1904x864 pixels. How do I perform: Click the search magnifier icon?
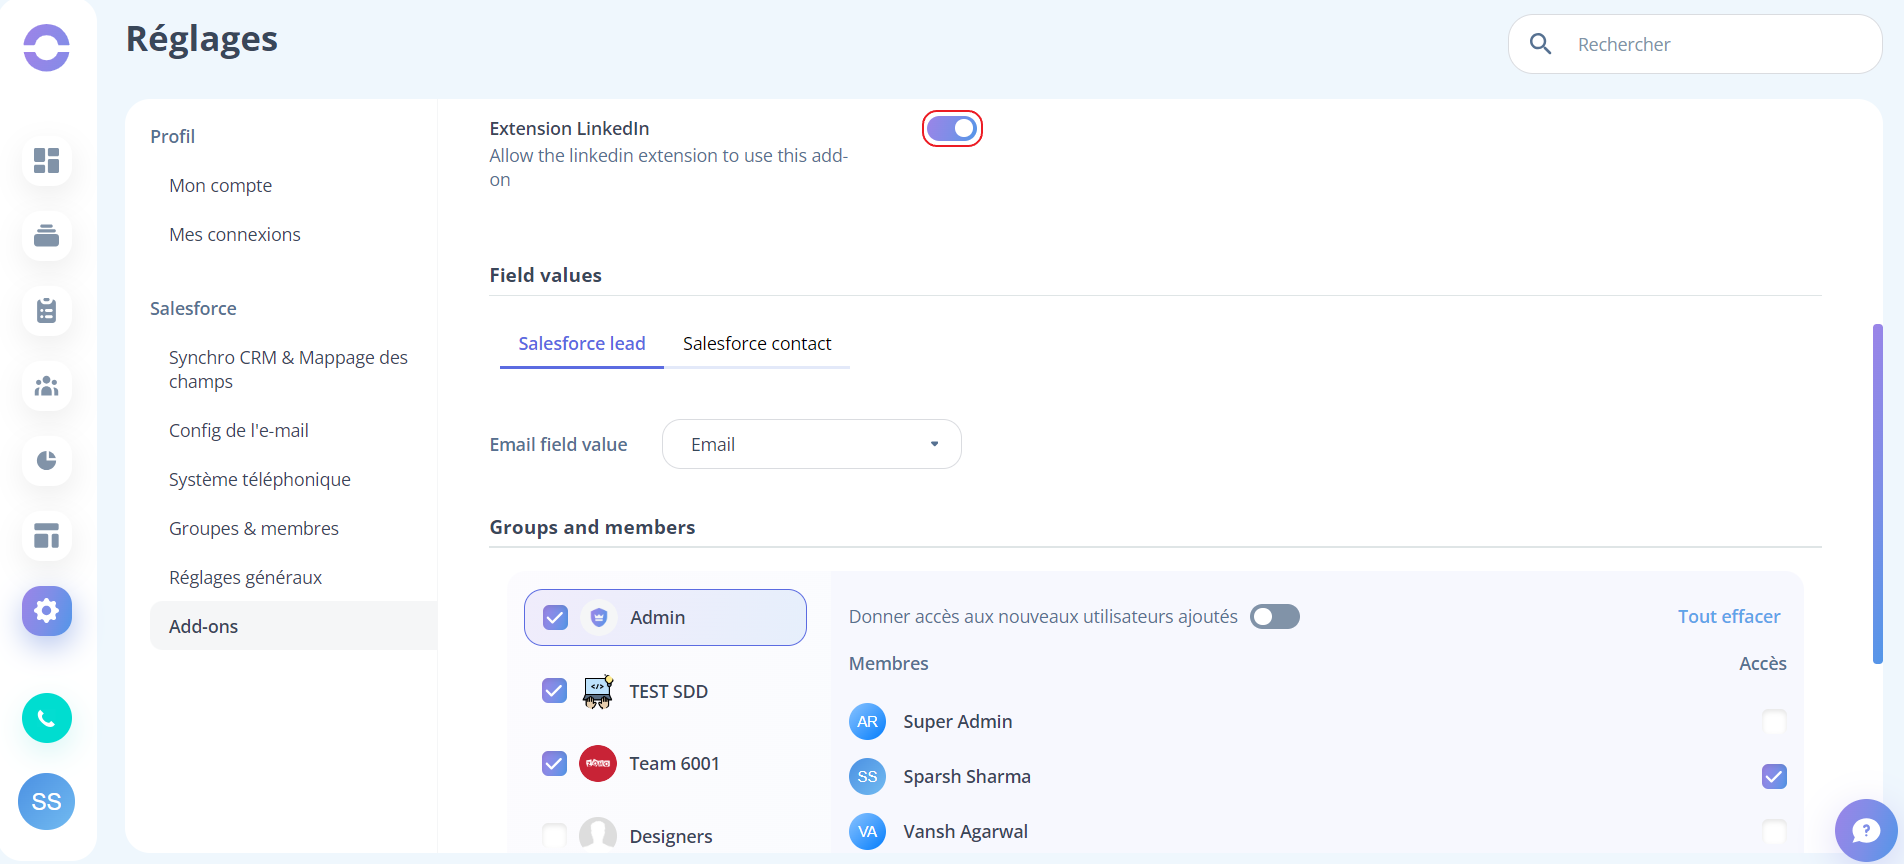(1541, 44)
